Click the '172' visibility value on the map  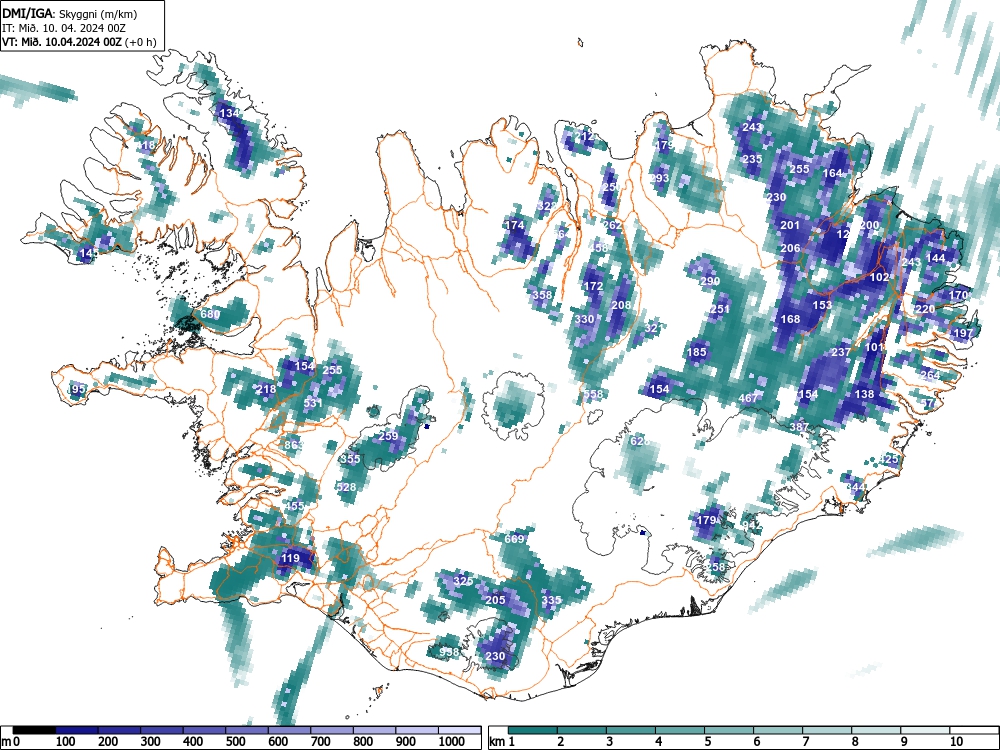coord(593,286)
